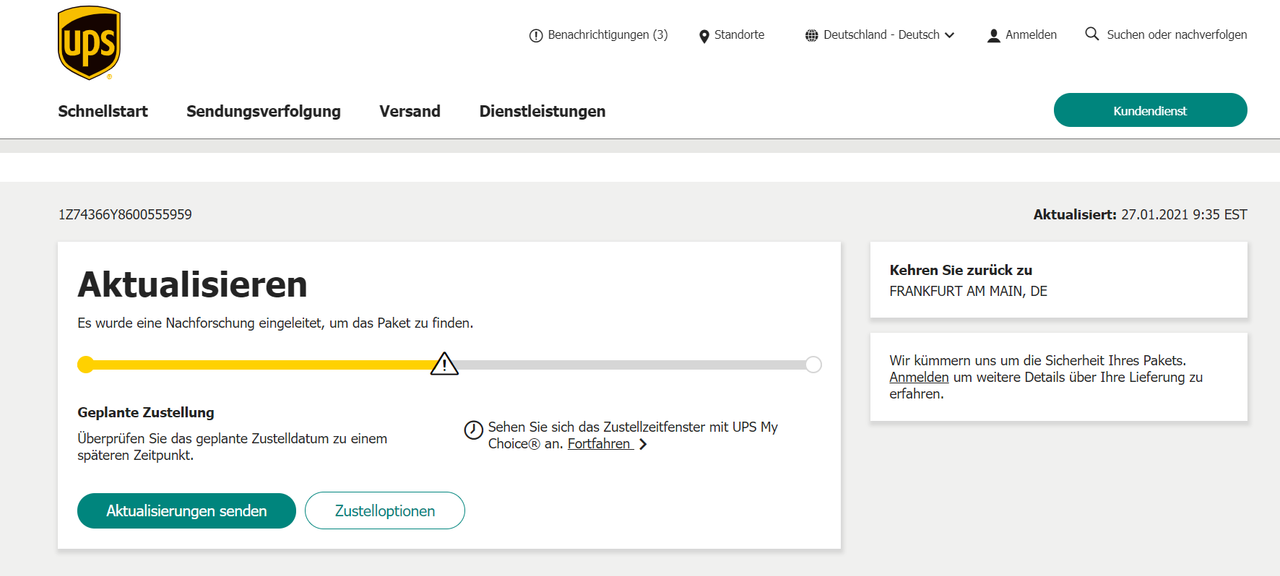
Task: Click tracking number 1Z74366Y8600555959
Action: pos(125,215)
